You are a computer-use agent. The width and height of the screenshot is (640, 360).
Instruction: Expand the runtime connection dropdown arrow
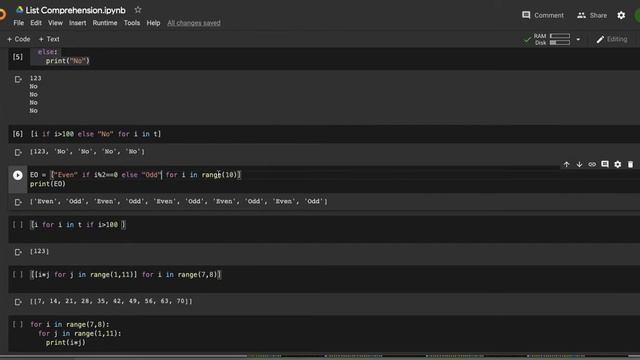[x=578, y=39]
